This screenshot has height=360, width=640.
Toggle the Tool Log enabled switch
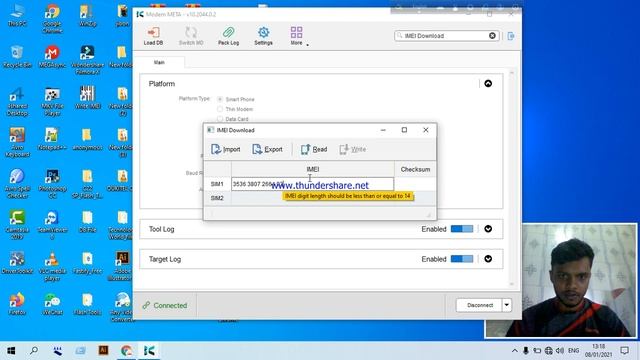(462, 229)
